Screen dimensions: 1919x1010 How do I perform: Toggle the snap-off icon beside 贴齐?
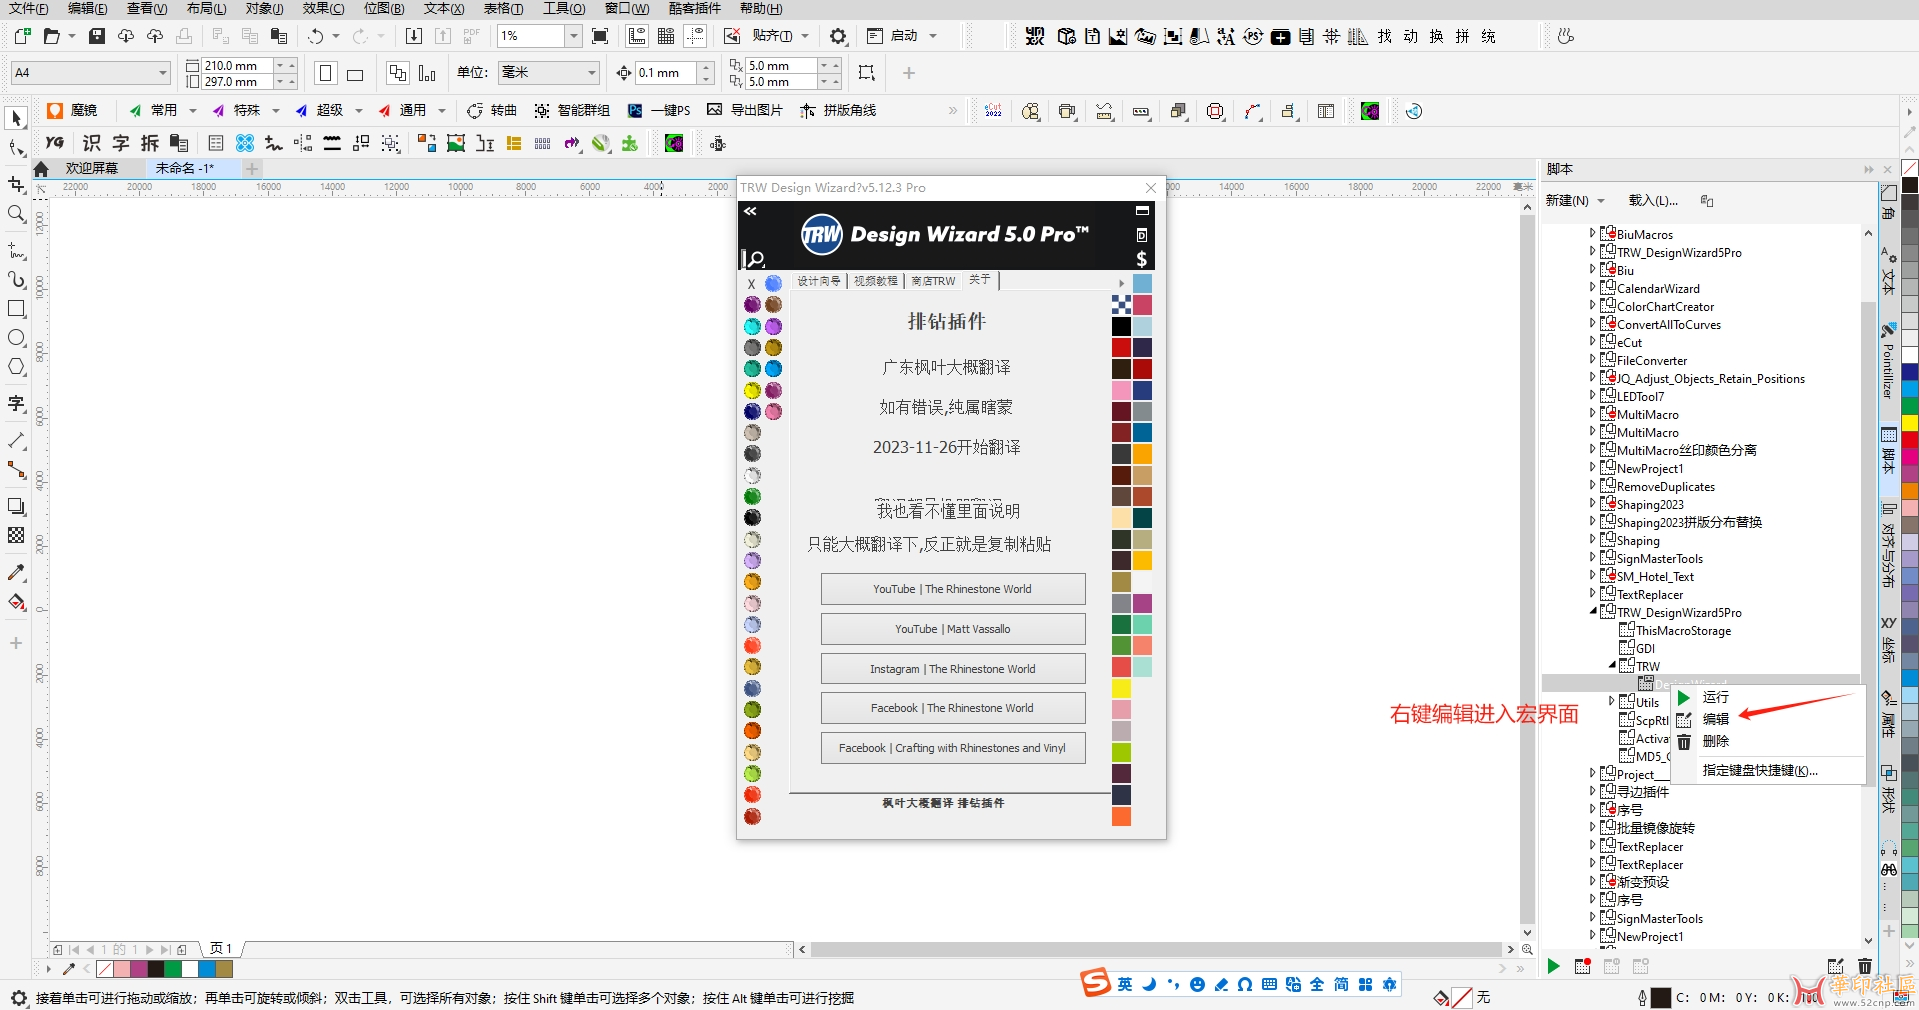coord(732,36)
